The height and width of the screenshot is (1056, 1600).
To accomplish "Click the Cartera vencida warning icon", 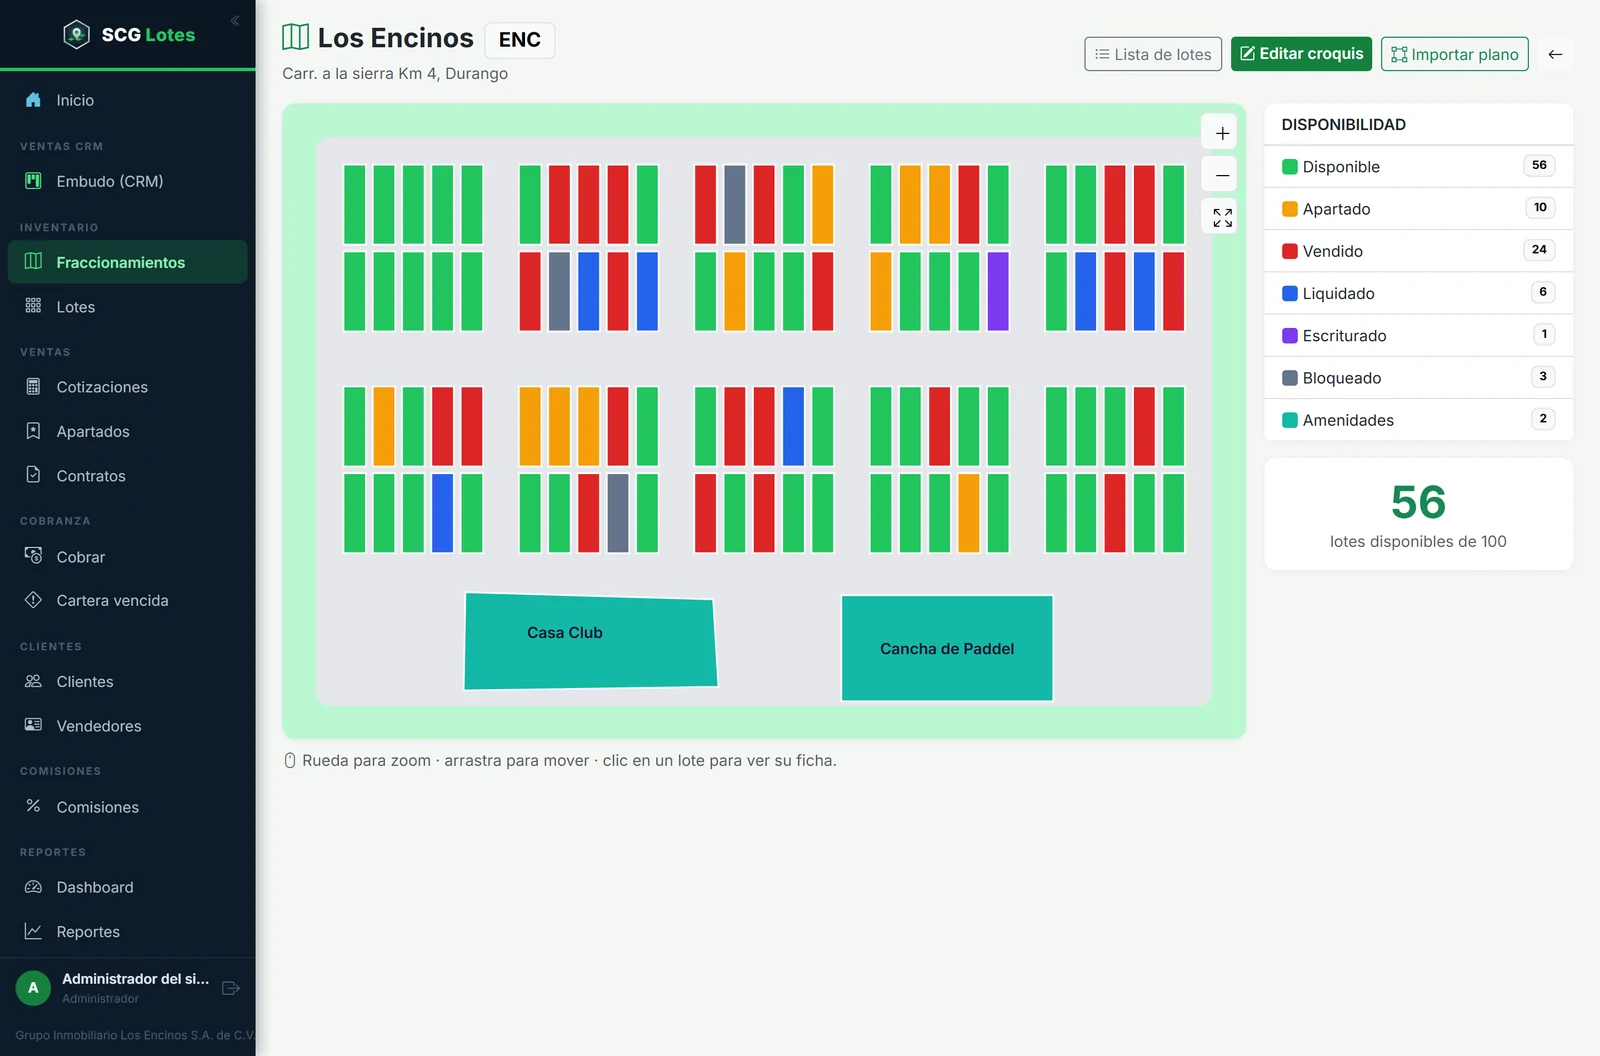I will pyautogui.click(x=33, y=600).
